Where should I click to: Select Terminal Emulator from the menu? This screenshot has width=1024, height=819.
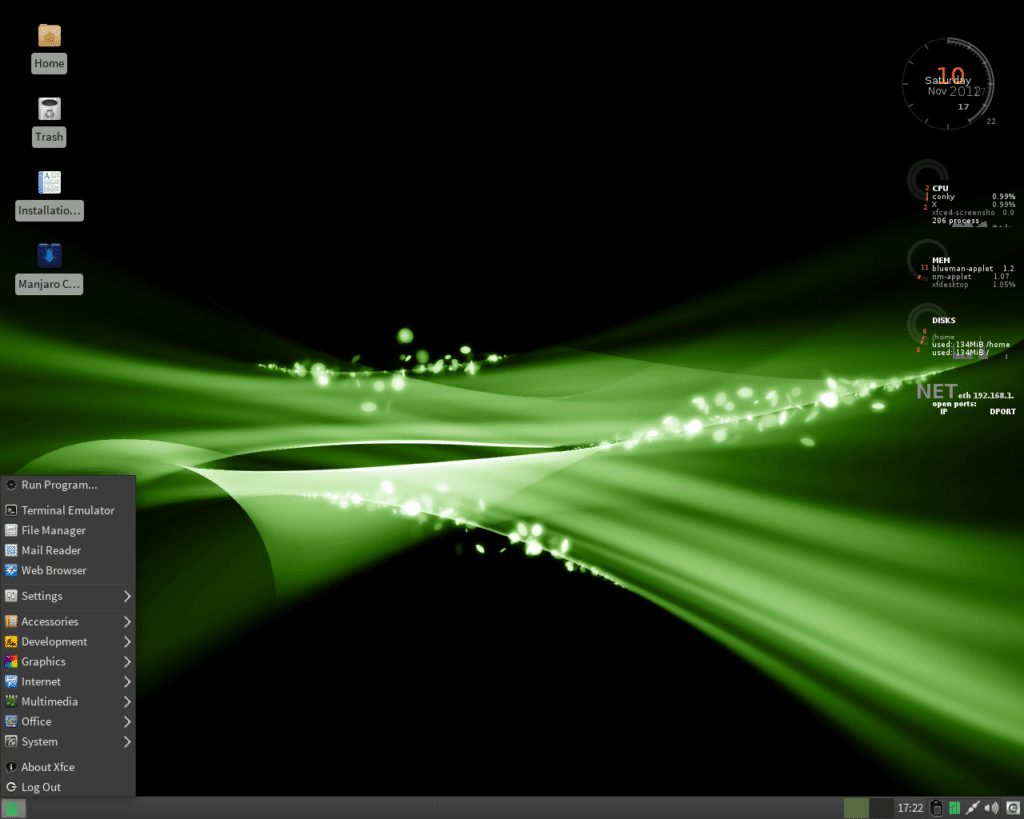tap(68, 510)
